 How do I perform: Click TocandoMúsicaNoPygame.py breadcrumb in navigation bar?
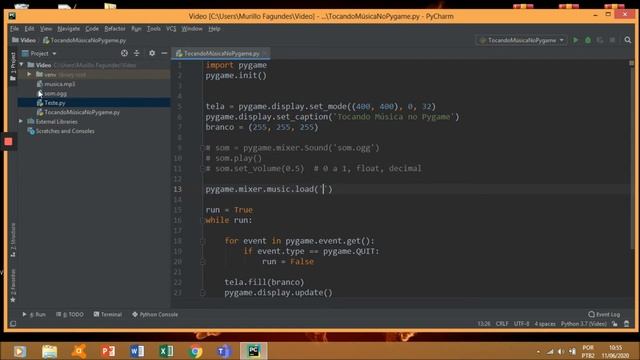point(84,40)
